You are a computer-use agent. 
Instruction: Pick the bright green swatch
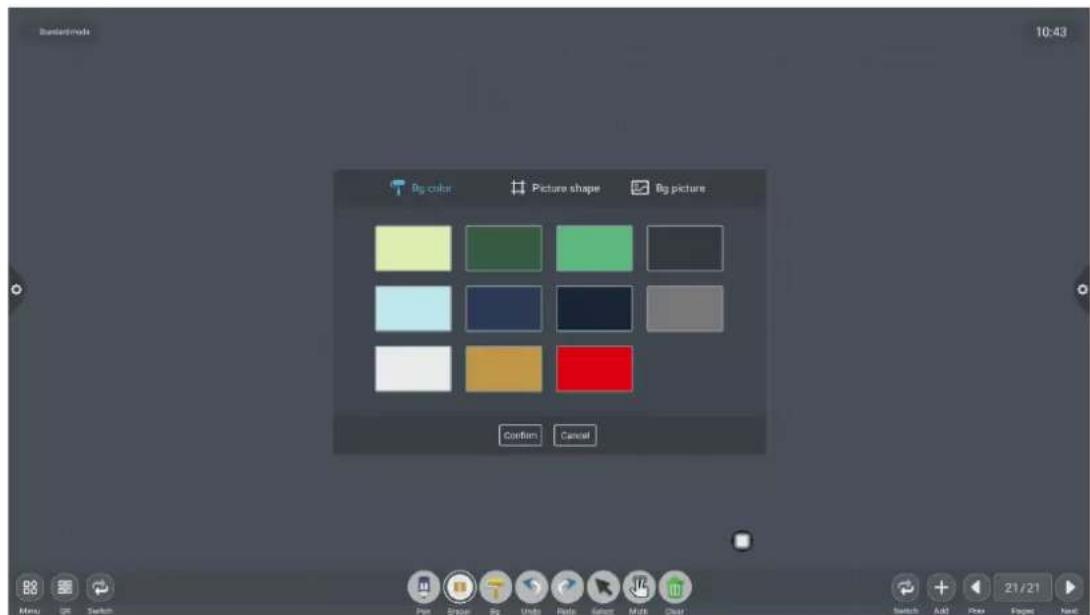click(594, 248)
